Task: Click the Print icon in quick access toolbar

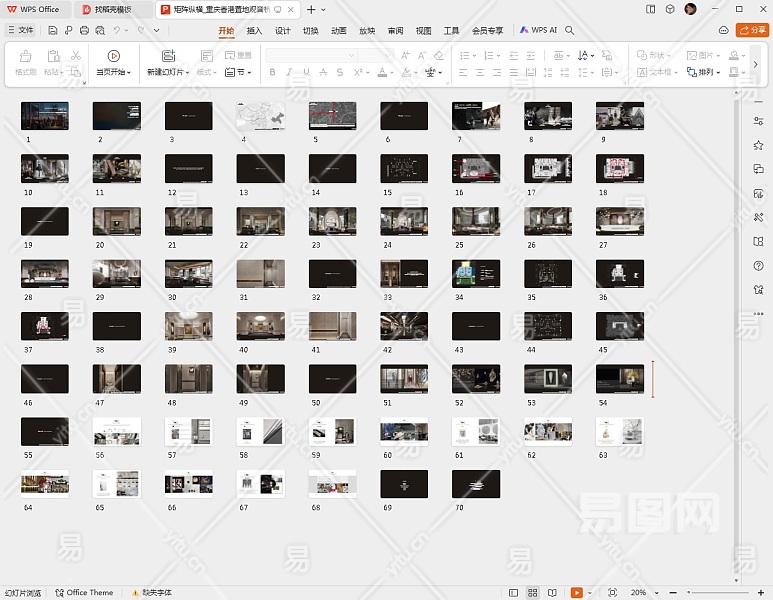Action: (x=85, y=30)
